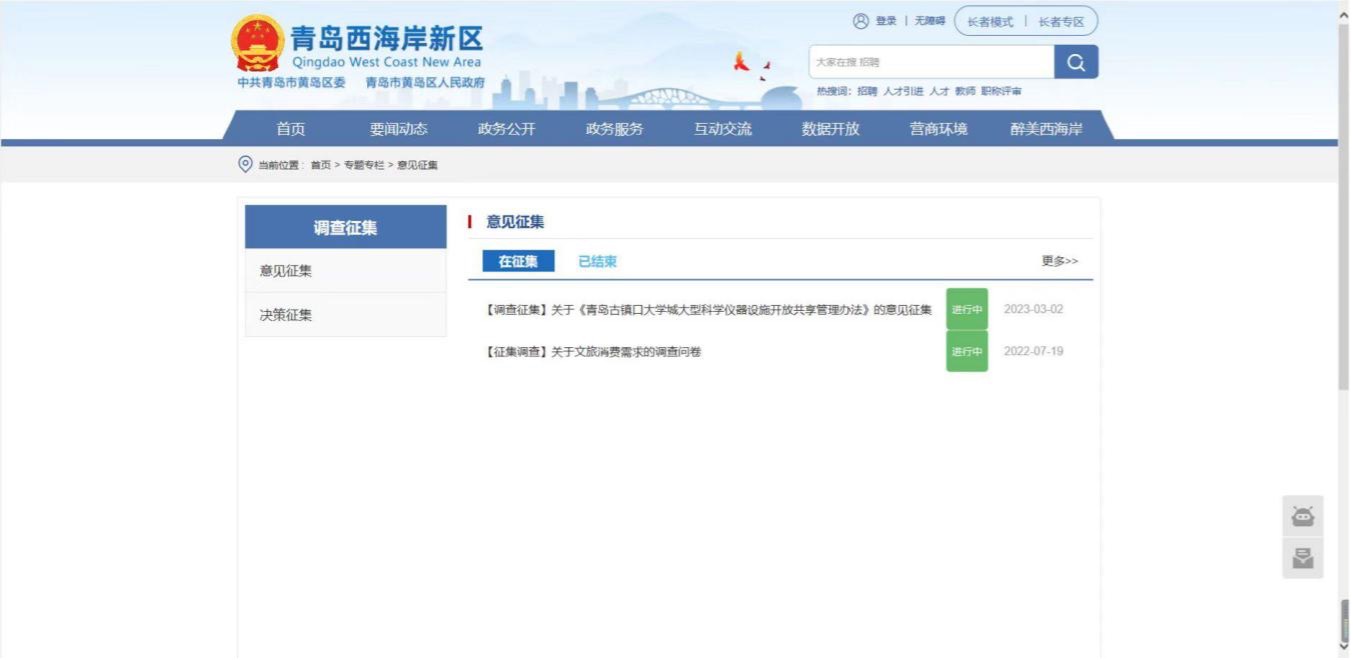
Task: Open the 互动交流 navigation menu
Action: tap(722, 129)
